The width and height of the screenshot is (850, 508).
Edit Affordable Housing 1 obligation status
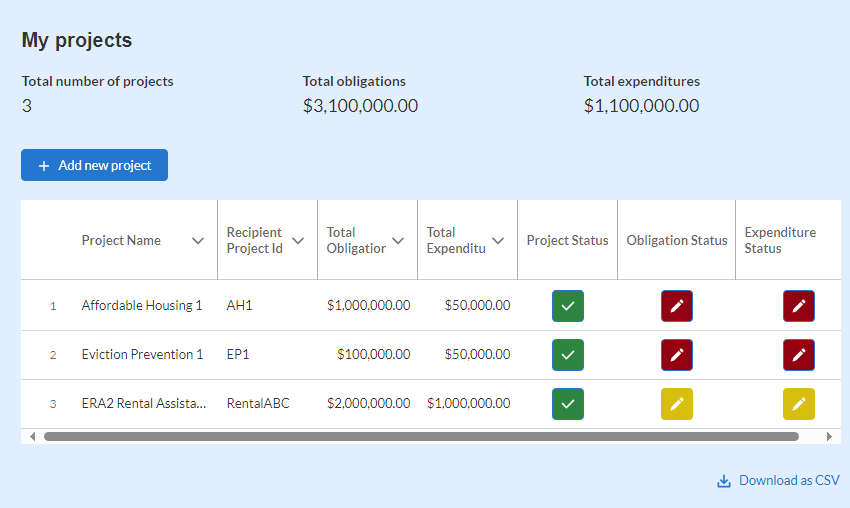677,306
